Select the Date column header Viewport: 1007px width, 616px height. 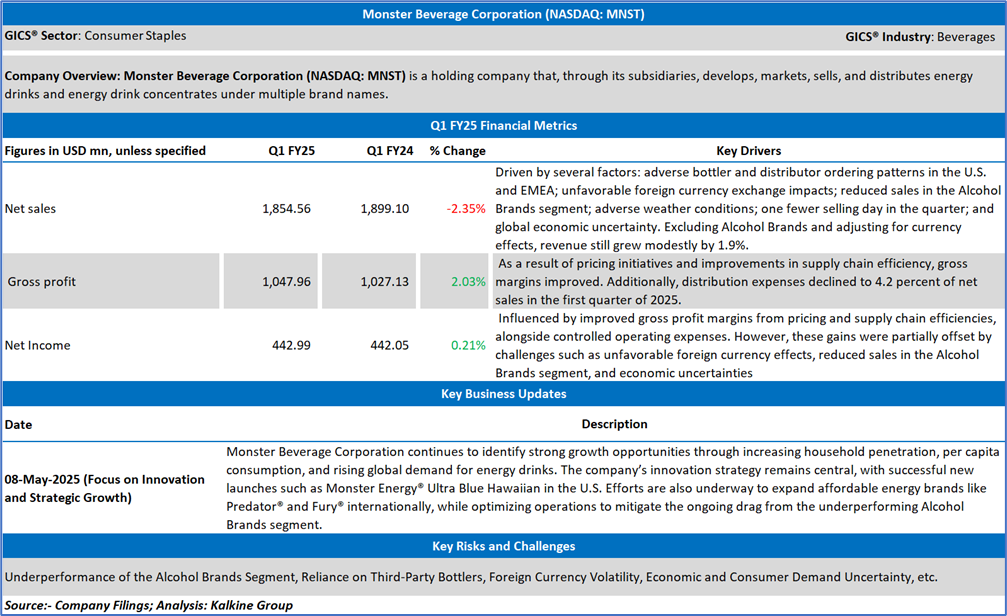(x=18, y=425)
